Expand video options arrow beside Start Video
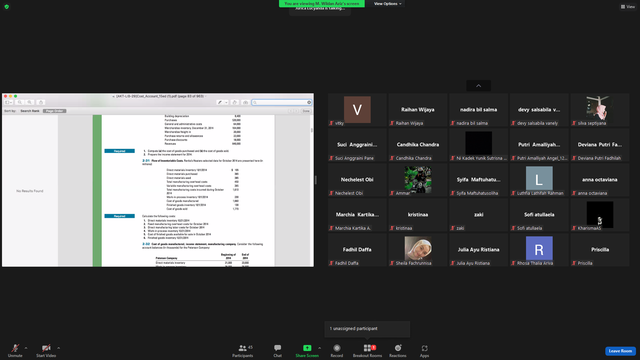 pos(58,348)
